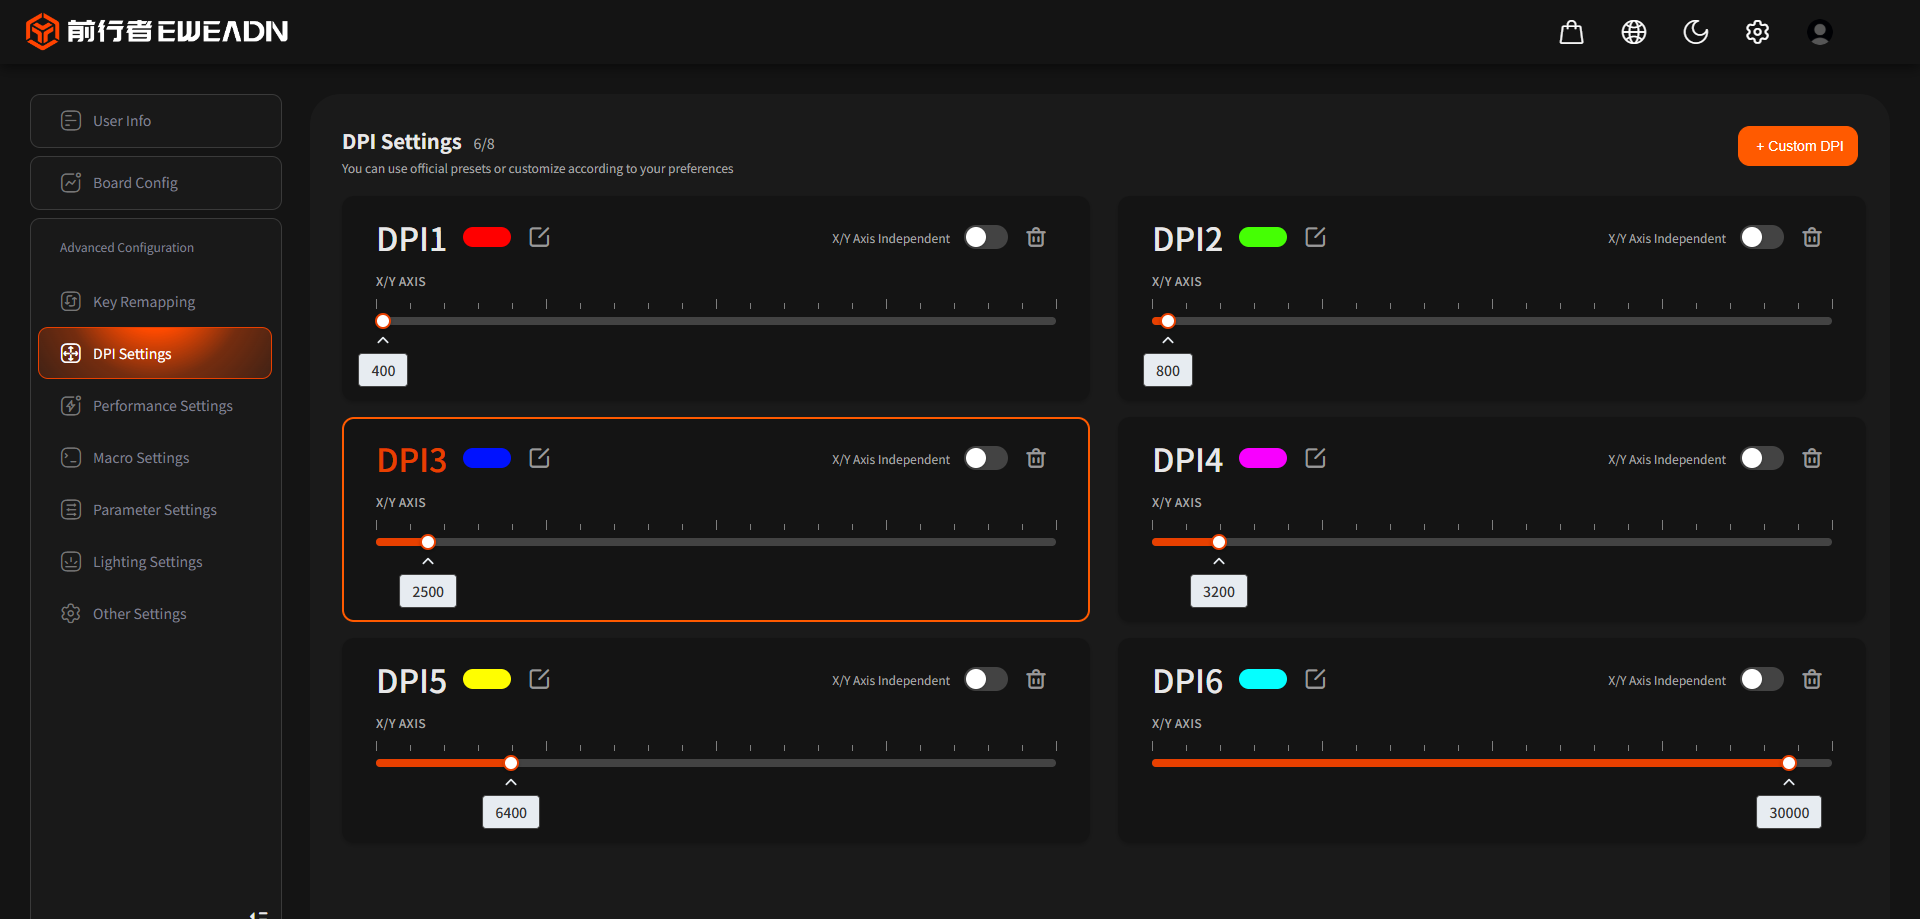The width and height of the screenshot is (1920, 919).
Task: Click the + Custom DPI button
Action: tap(1797, 146)
